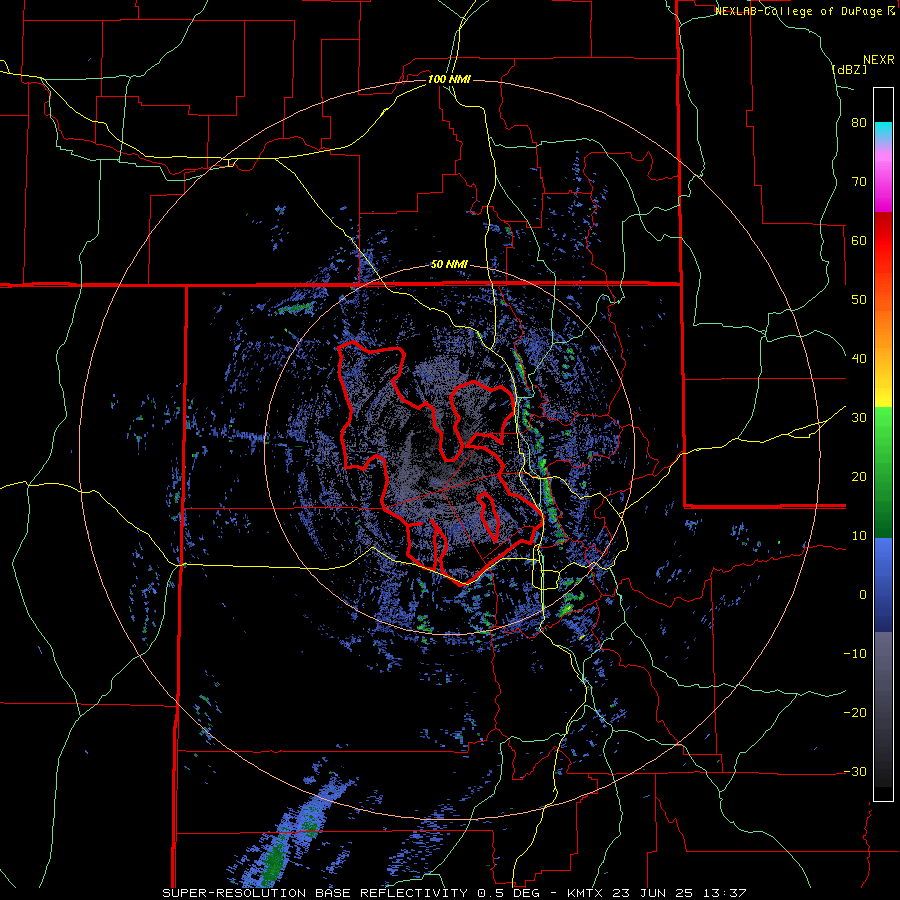Click the -20 value on the dBZ scale

pos(855,712)
